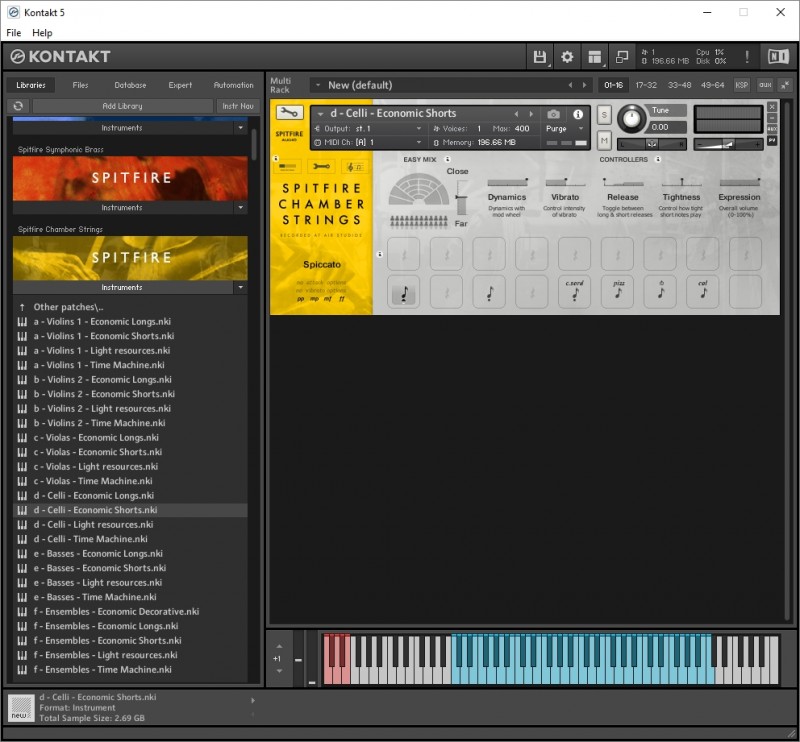
Task: Click the Tune knob
Action: tap(632, 119)
